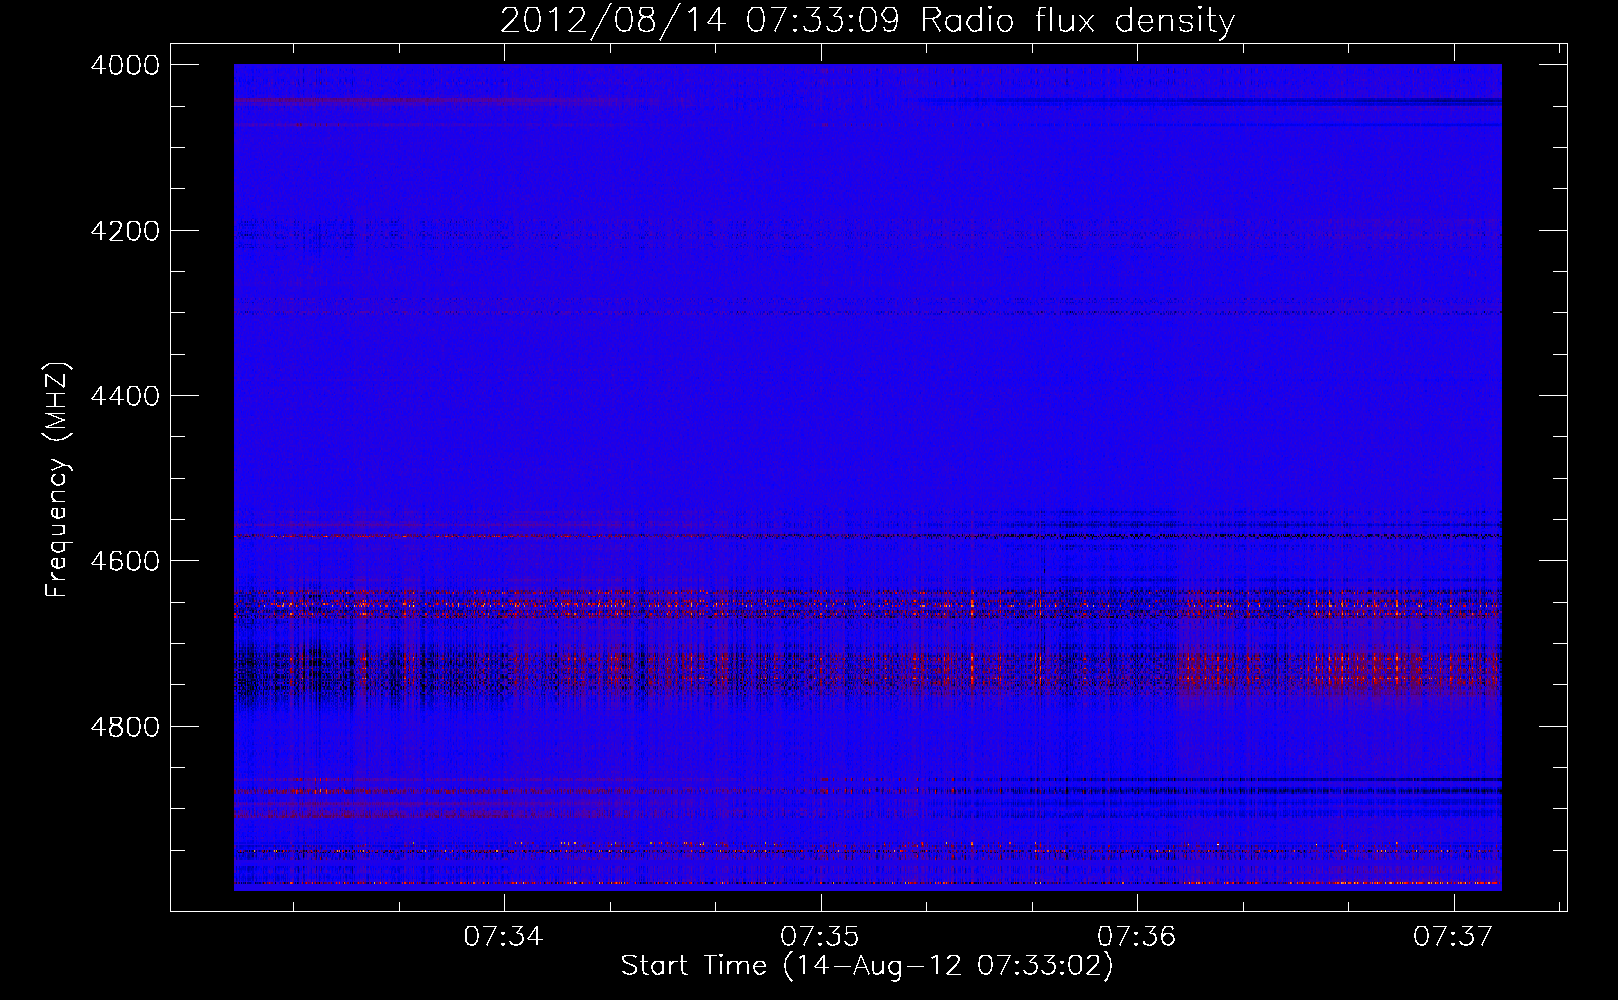Click the 07:37 time tick label
This screenshot has width=1618, height=1000.
click(x=1452, y=936)
